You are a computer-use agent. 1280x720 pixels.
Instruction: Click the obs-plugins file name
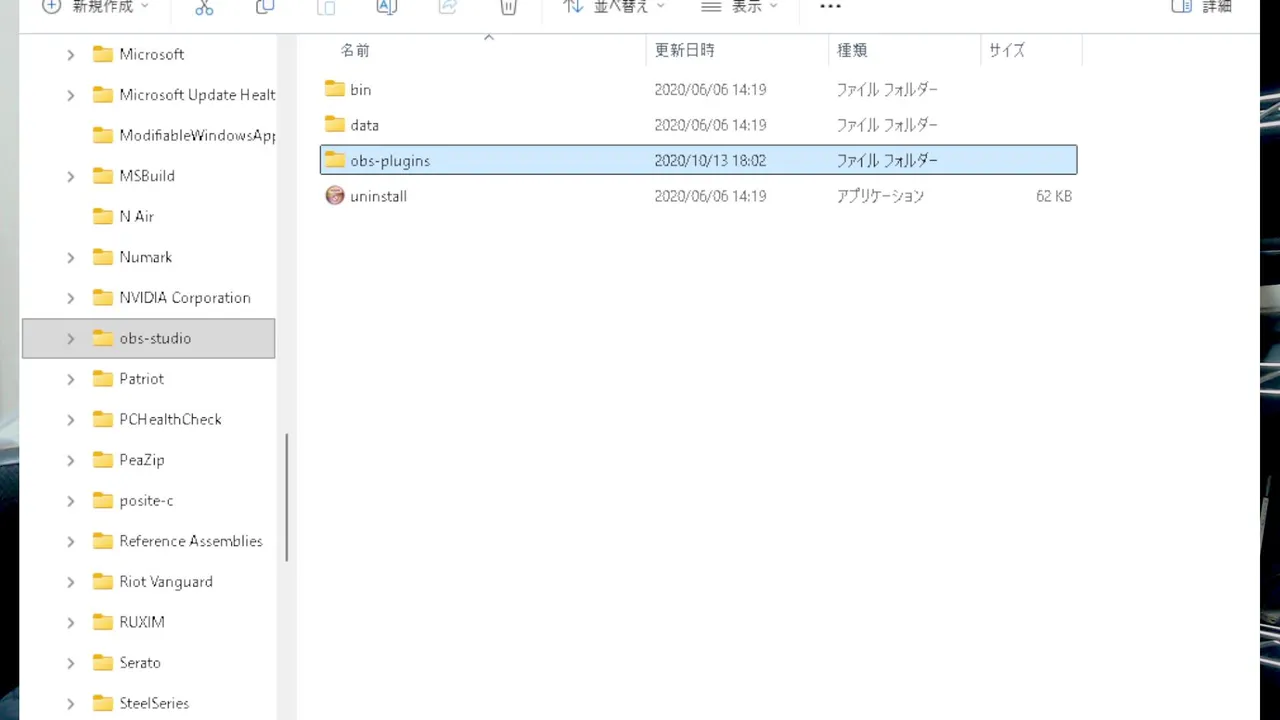pyautogui.click(x=390, y=161)
